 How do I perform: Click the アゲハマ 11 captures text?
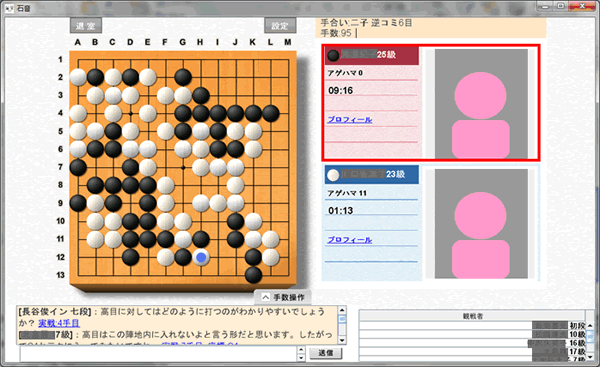coord(347,193)
